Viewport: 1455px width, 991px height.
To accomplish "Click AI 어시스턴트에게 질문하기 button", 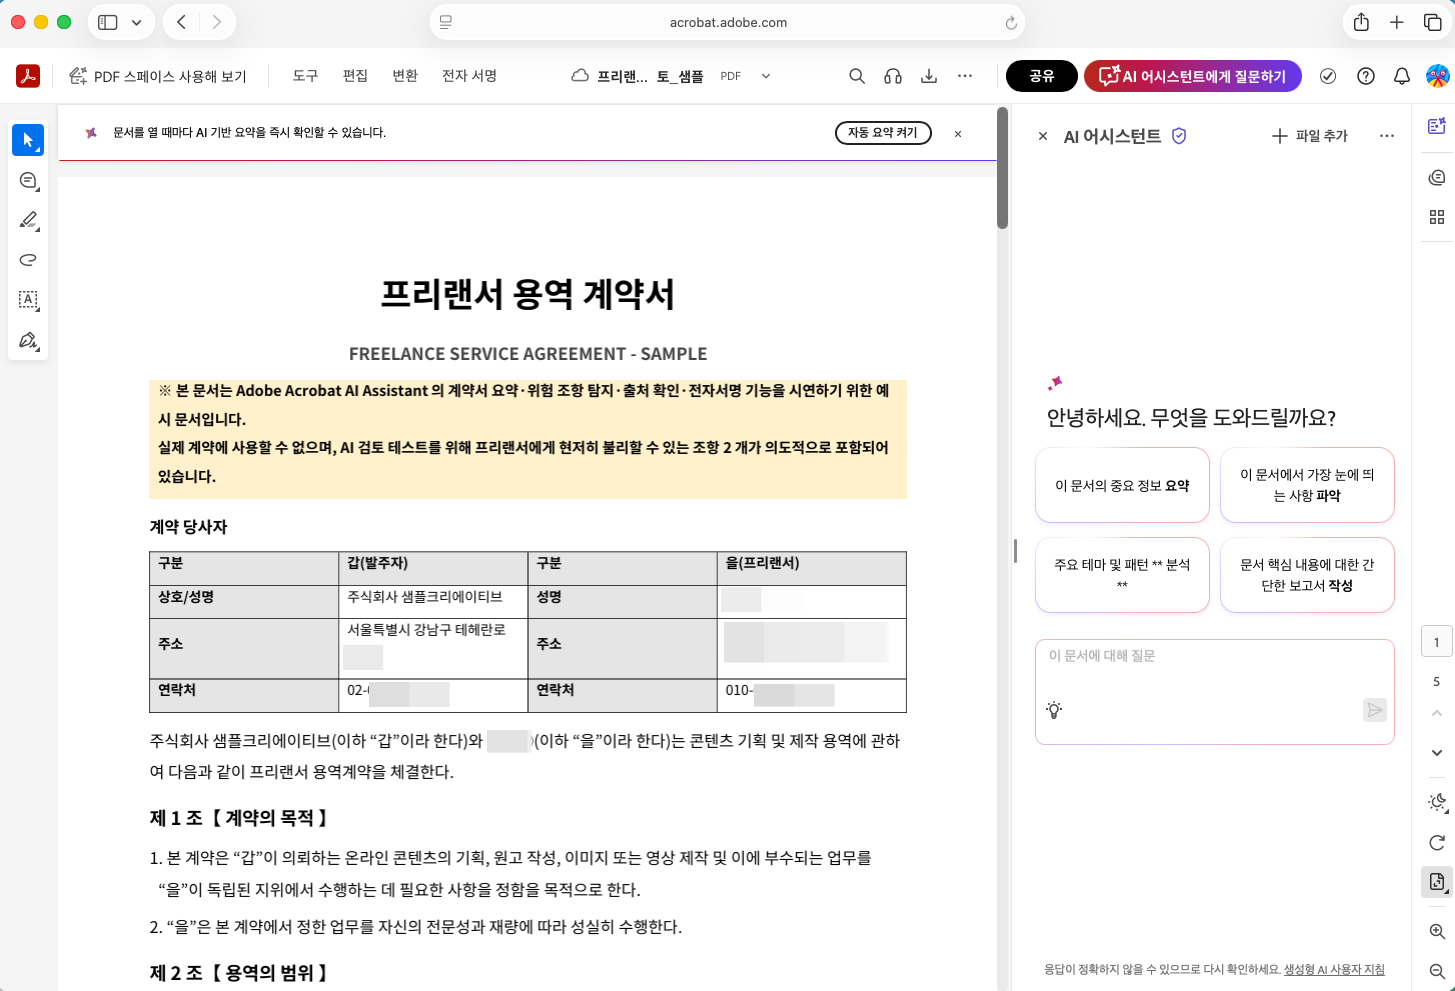I will 1192,76.
